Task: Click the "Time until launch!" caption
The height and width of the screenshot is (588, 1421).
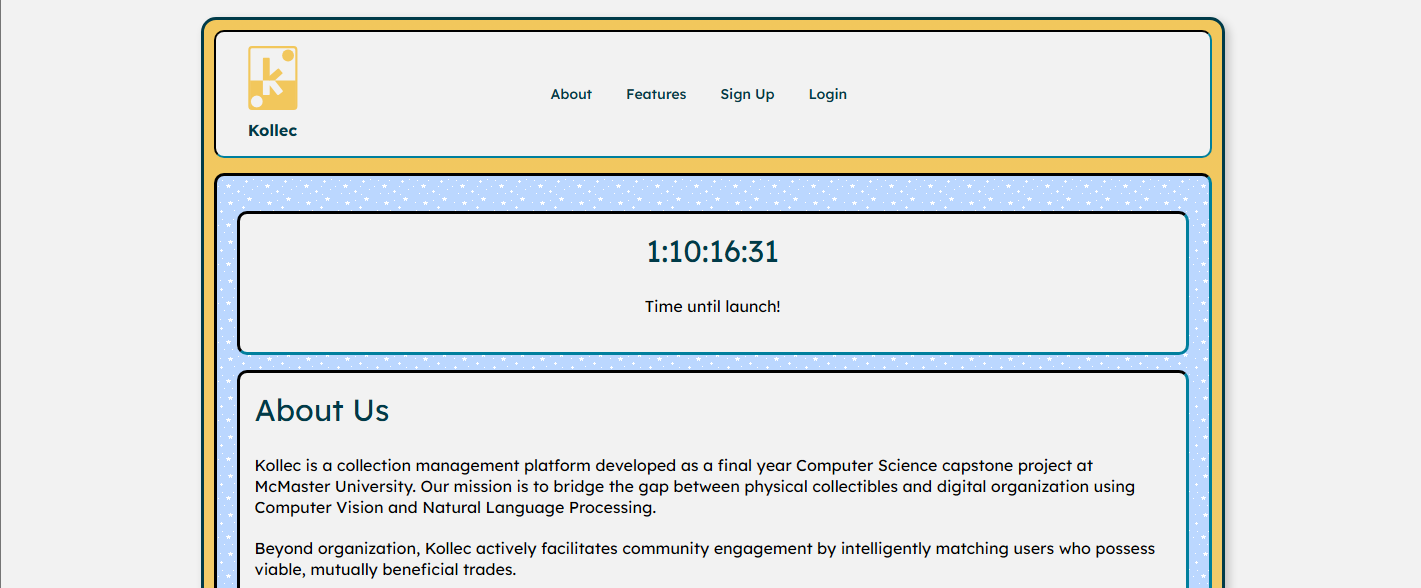Action: [712, 307]
